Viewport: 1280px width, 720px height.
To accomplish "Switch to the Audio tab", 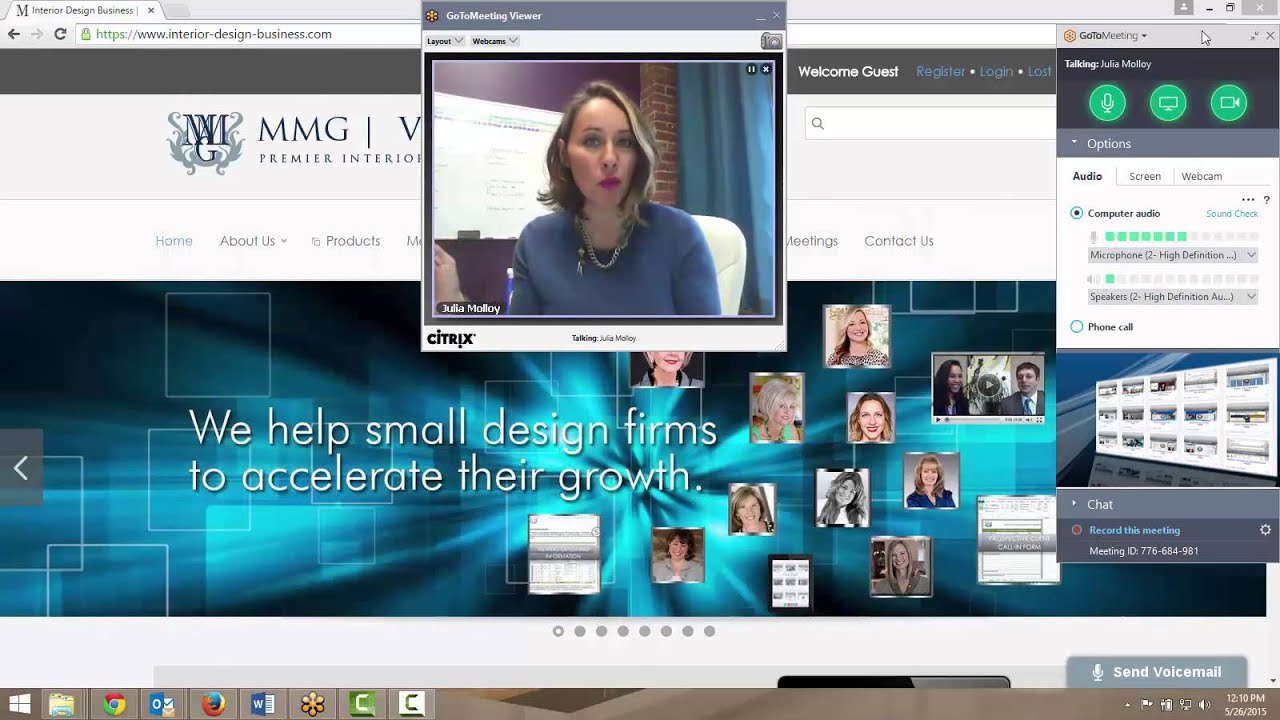I will tap(1087, 176).
